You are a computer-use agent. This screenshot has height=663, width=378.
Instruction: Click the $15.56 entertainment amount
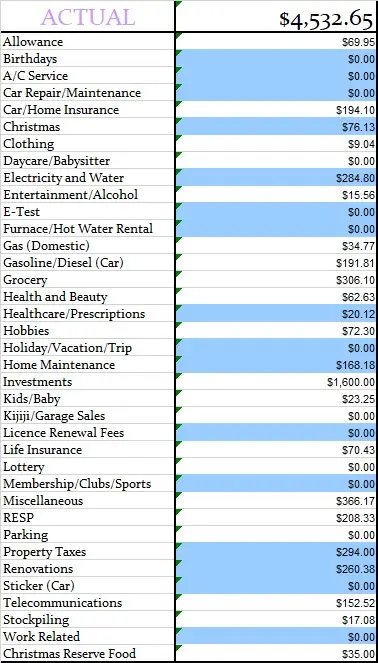click(359, 195)
